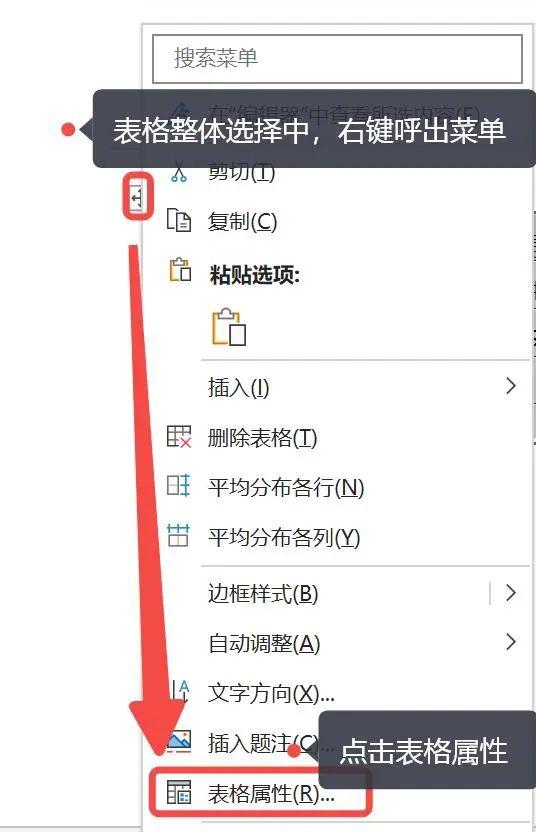Click the Paste options clipboard icon
Image resolution: width=536 pixels, height=832 pixels.
(x=180, y=270)
